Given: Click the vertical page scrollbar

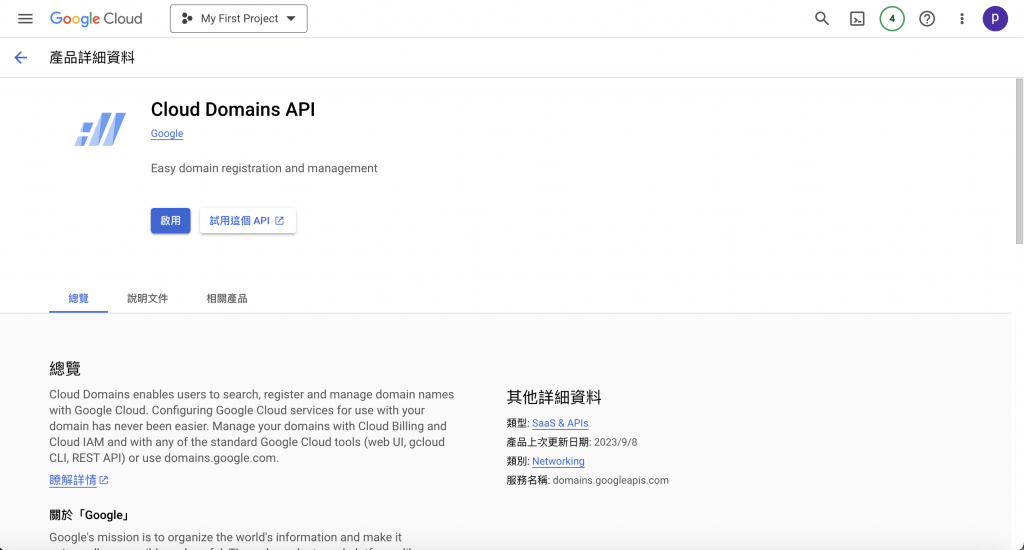Looking at the screenshot, I should pos(1019,161).
